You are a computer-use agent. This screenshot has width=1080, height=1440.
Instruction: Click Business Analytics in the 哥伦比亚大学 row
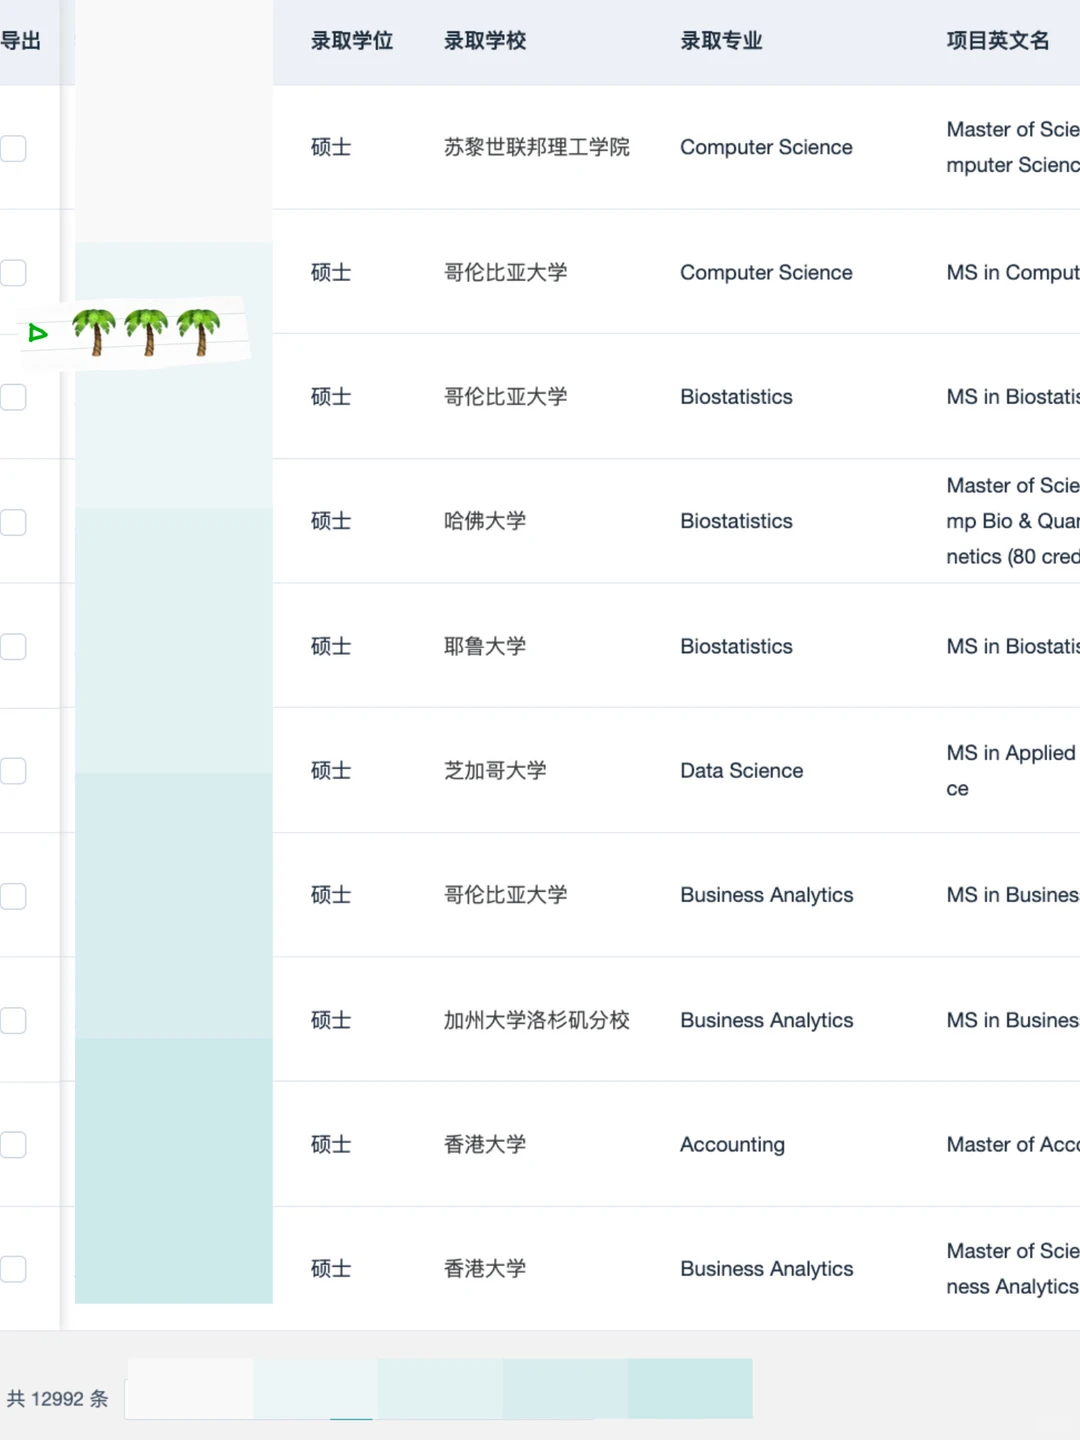point(767,894)
